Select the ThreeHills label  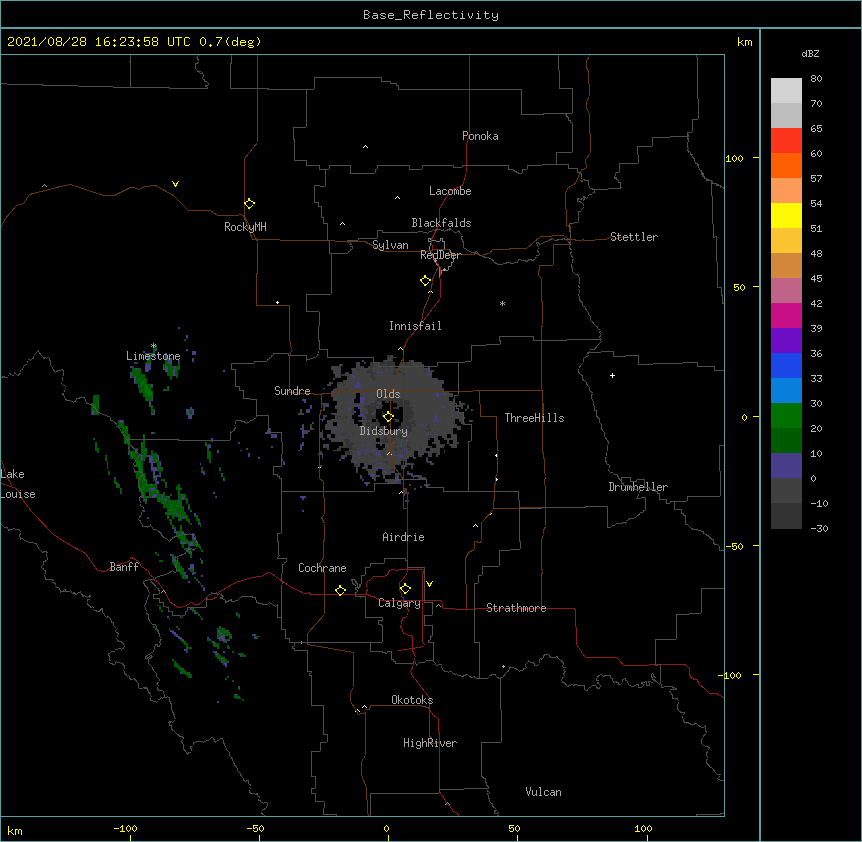tap(534, 418)
